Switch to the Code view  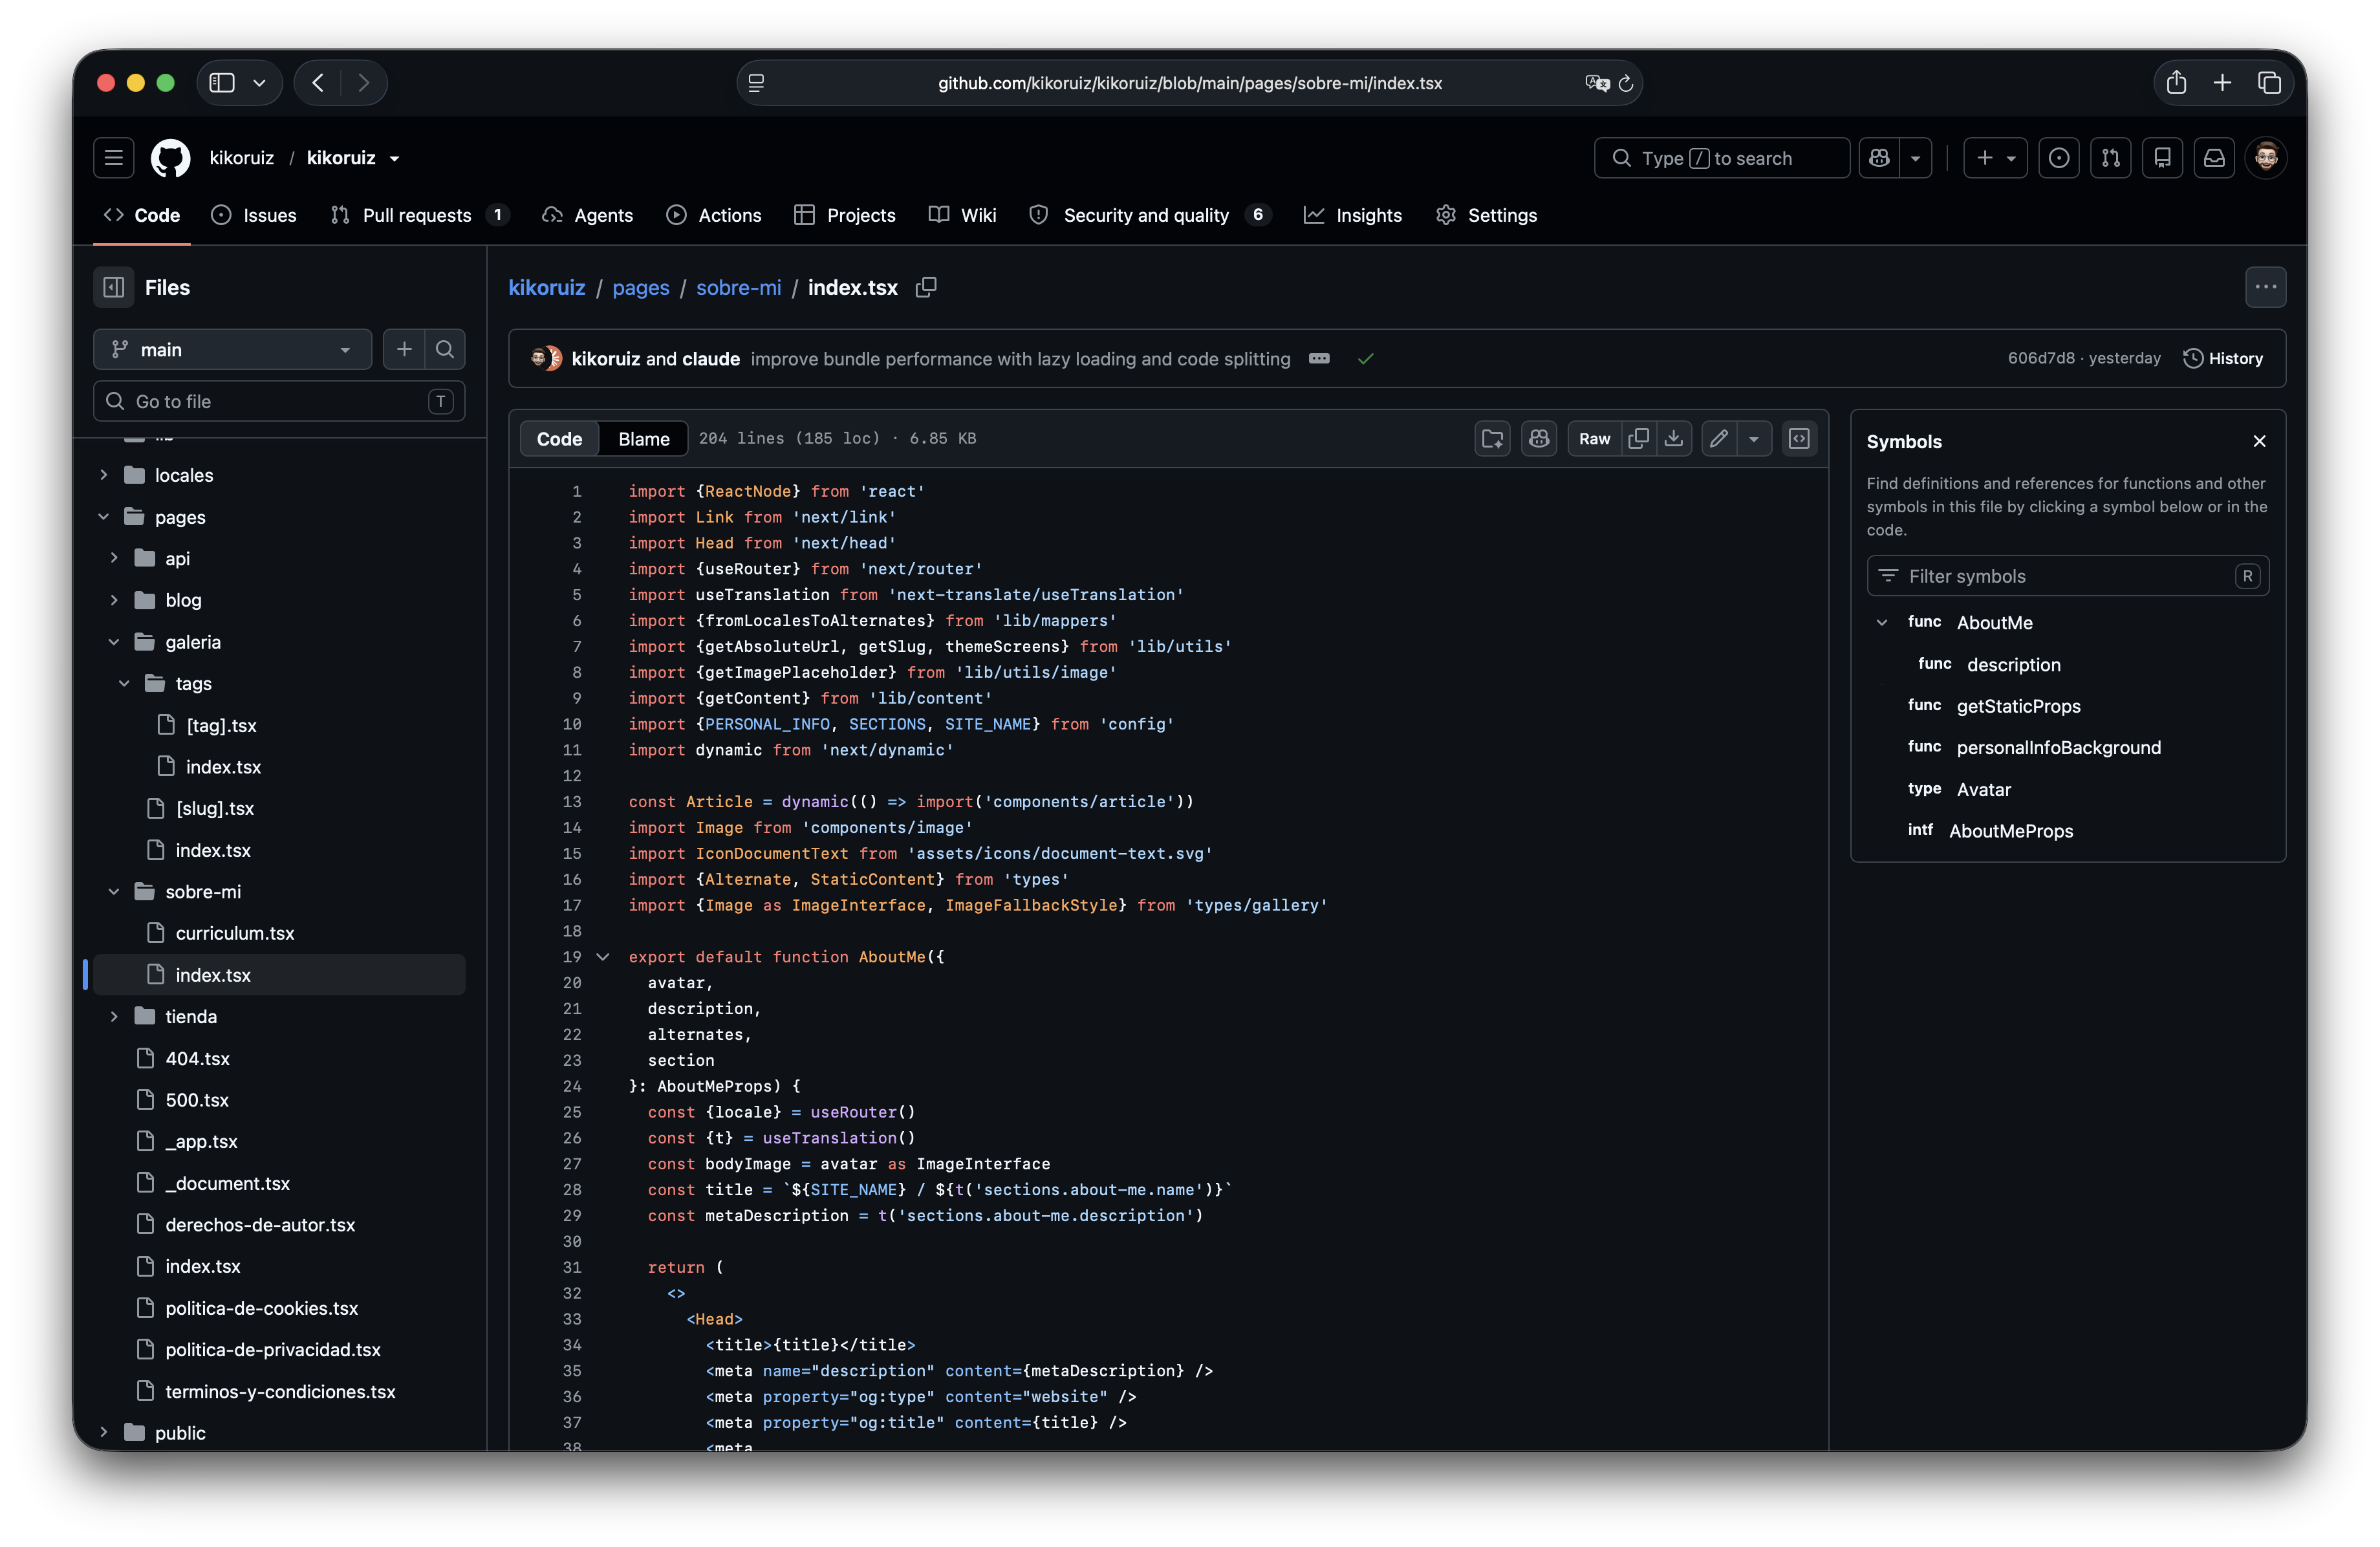point(559,438)
